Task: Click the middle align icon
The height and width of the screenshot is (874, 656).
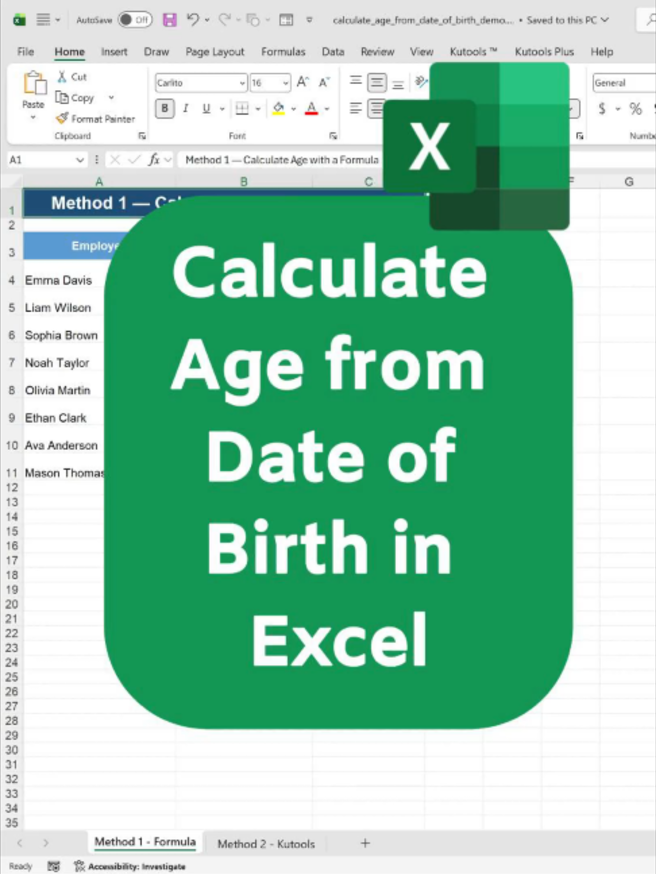Action: point(377,83)
